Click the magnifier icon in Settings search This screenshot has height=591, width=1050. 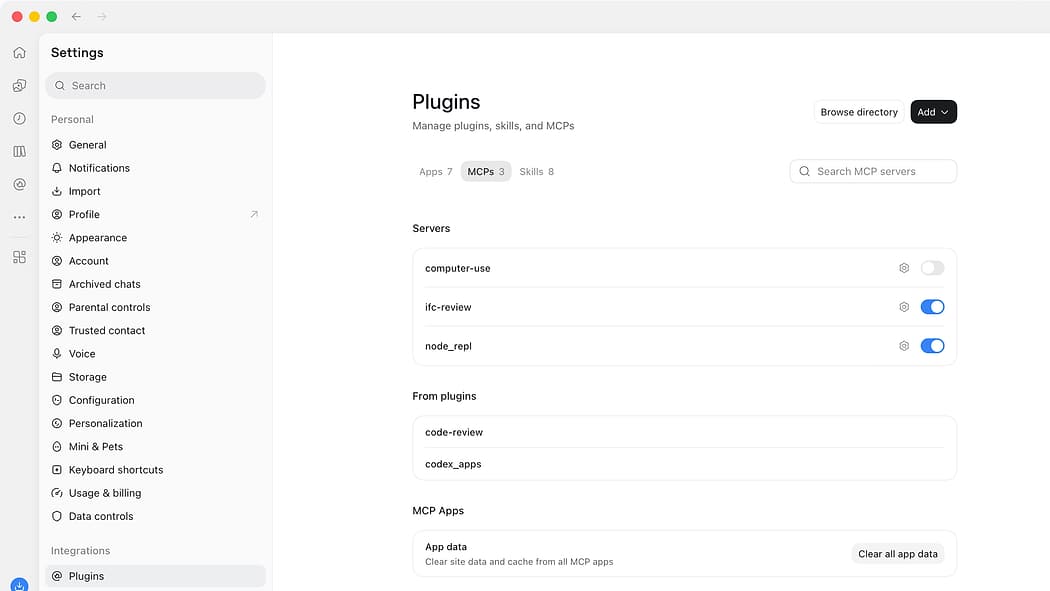tap(60, 86)
